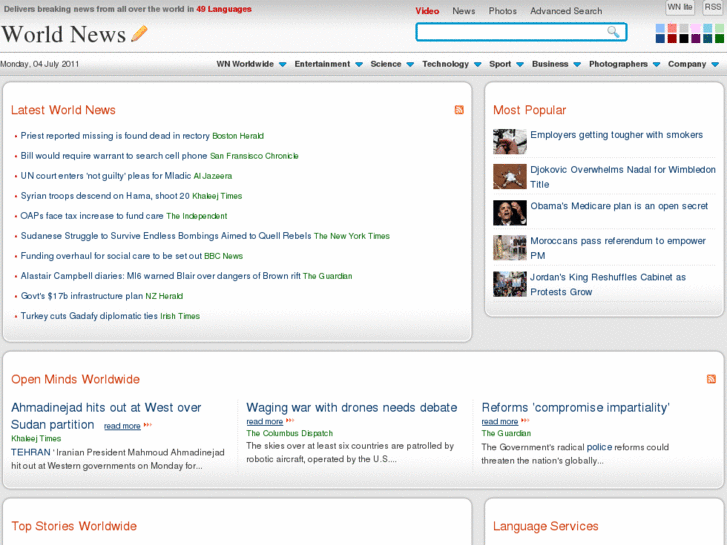The image size is (727, 545).
Task: Open 'Govt's $17b infrastructure plan' headline
Action: [x=82, y=295]
